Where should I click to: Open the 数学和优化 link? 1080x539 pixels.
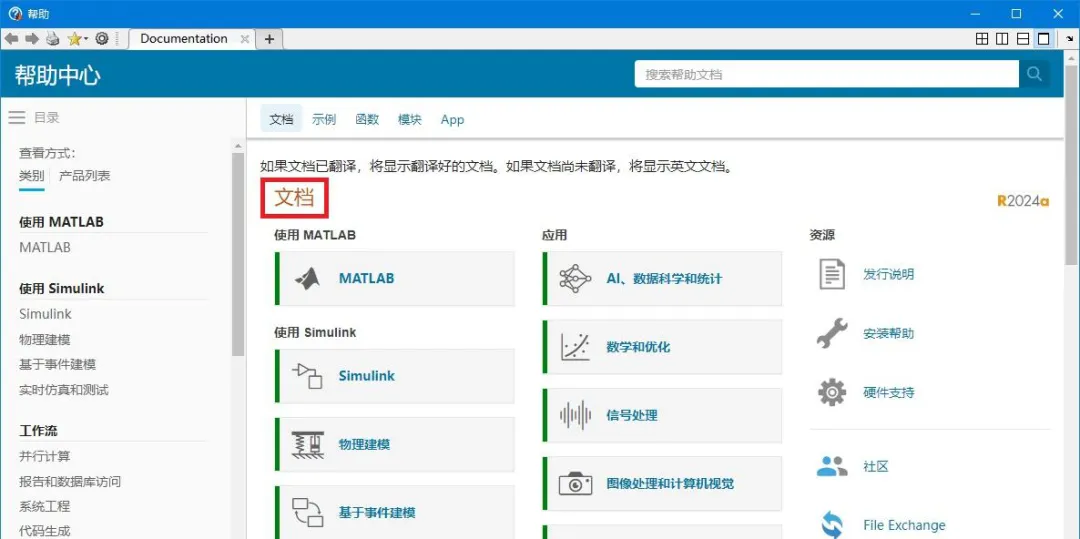(638, 347)
